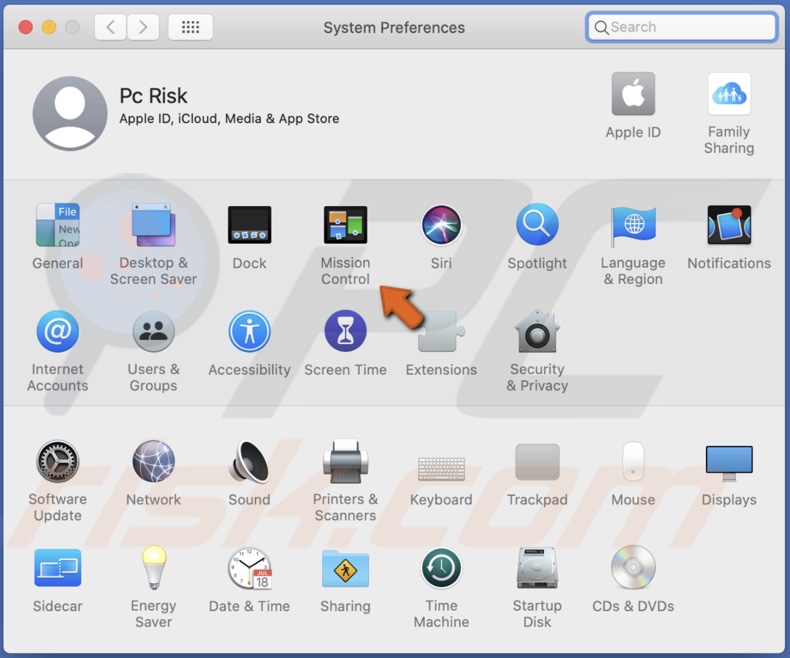Open Spotlight settings
Image resolution: width=790 pixels, height=658 pixels.
coord(537,227)
